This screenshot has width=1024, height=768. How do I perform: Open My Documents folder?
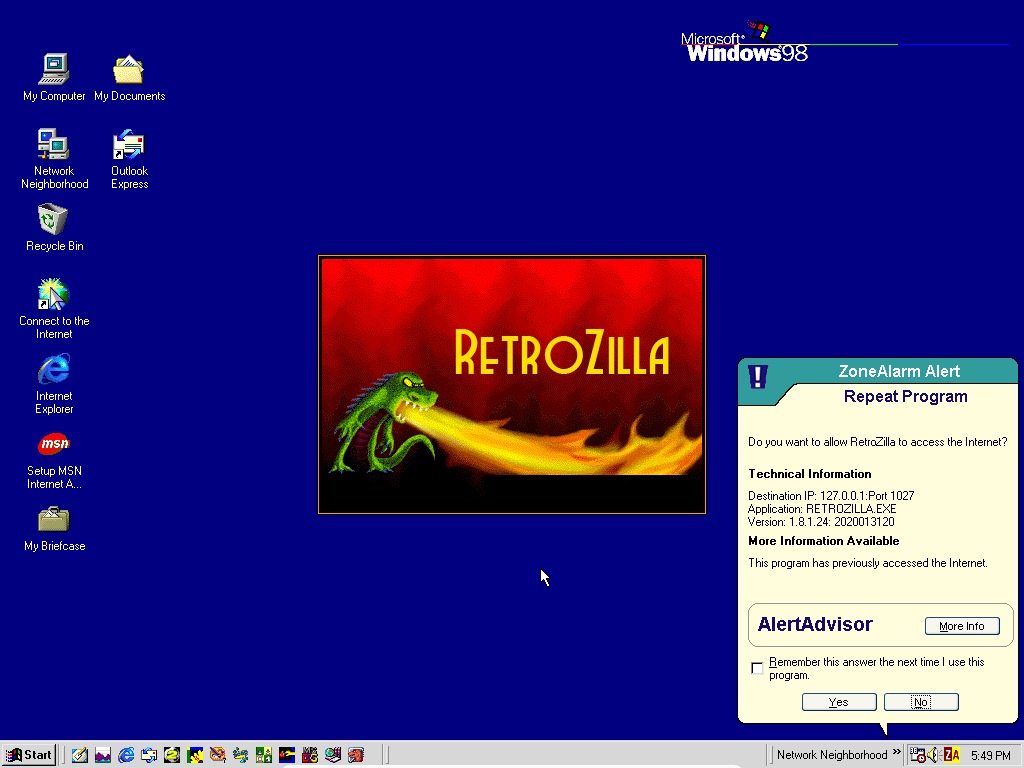click(129, 70)
